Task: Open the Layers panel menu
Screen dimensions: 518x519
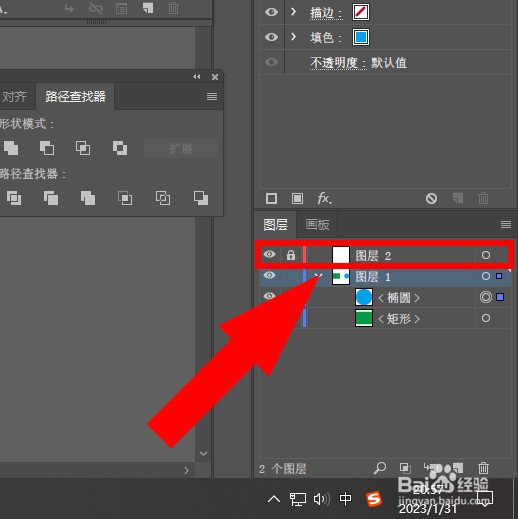Action: (x=506, y=225)
